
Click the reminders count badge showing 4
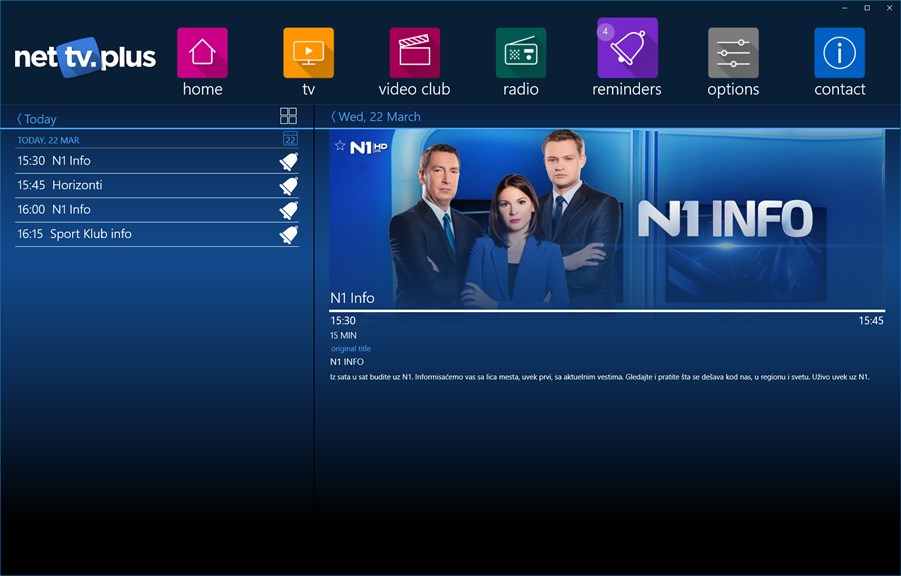coord(605,32)
